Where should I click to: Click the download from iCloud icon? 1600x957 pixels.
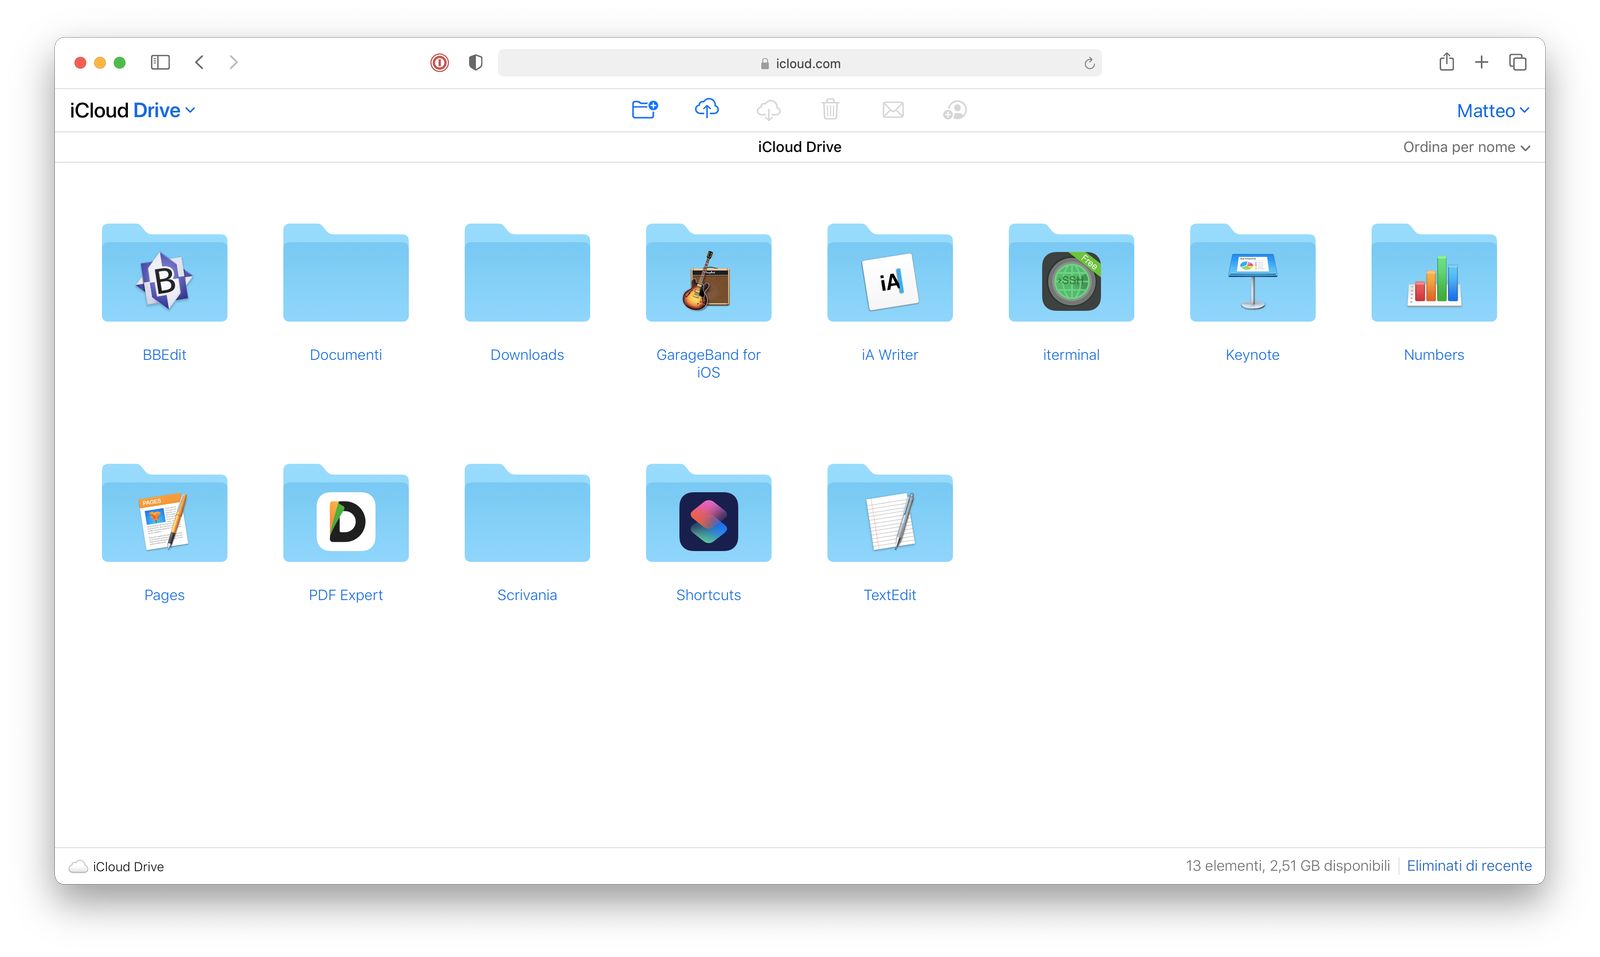[769, 109]
